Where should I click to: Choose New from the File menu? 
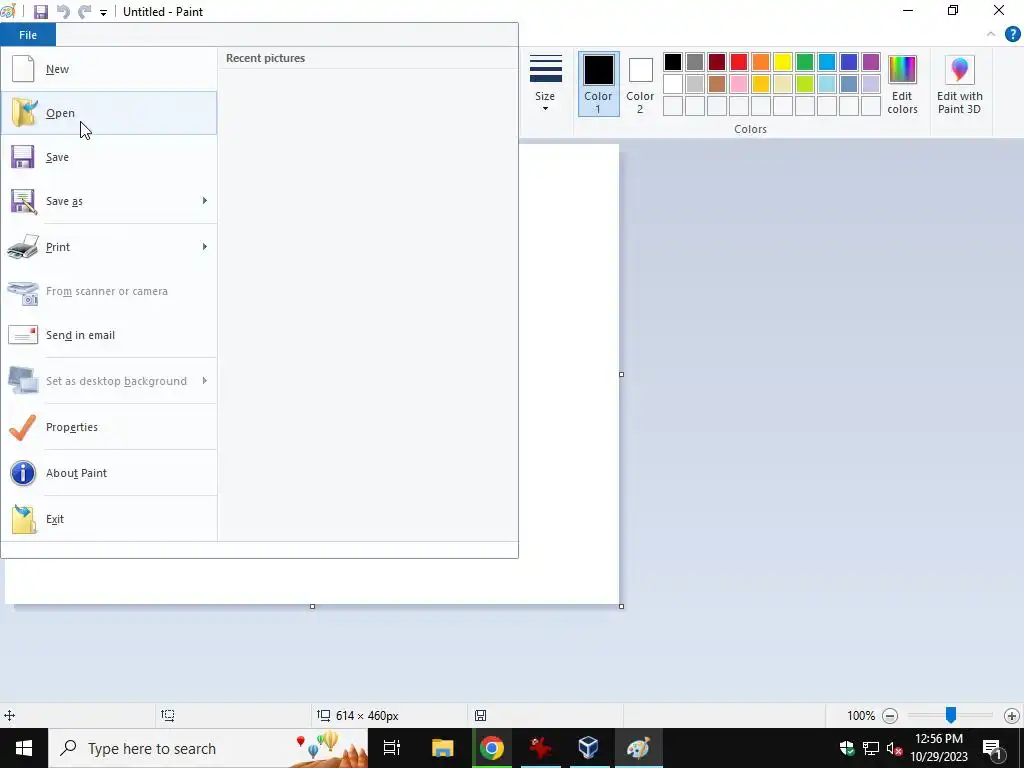(x=109, y=69)
